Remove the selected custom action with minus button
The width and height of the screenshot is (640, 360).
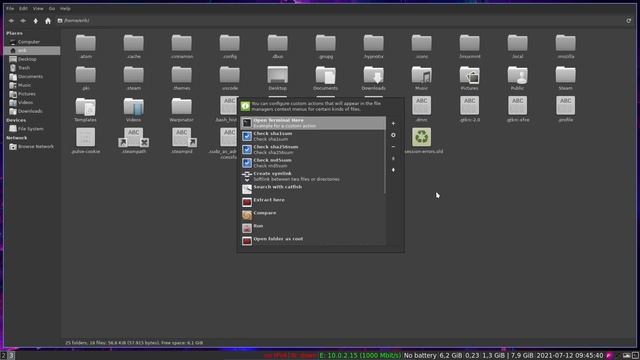coord(393,147)
